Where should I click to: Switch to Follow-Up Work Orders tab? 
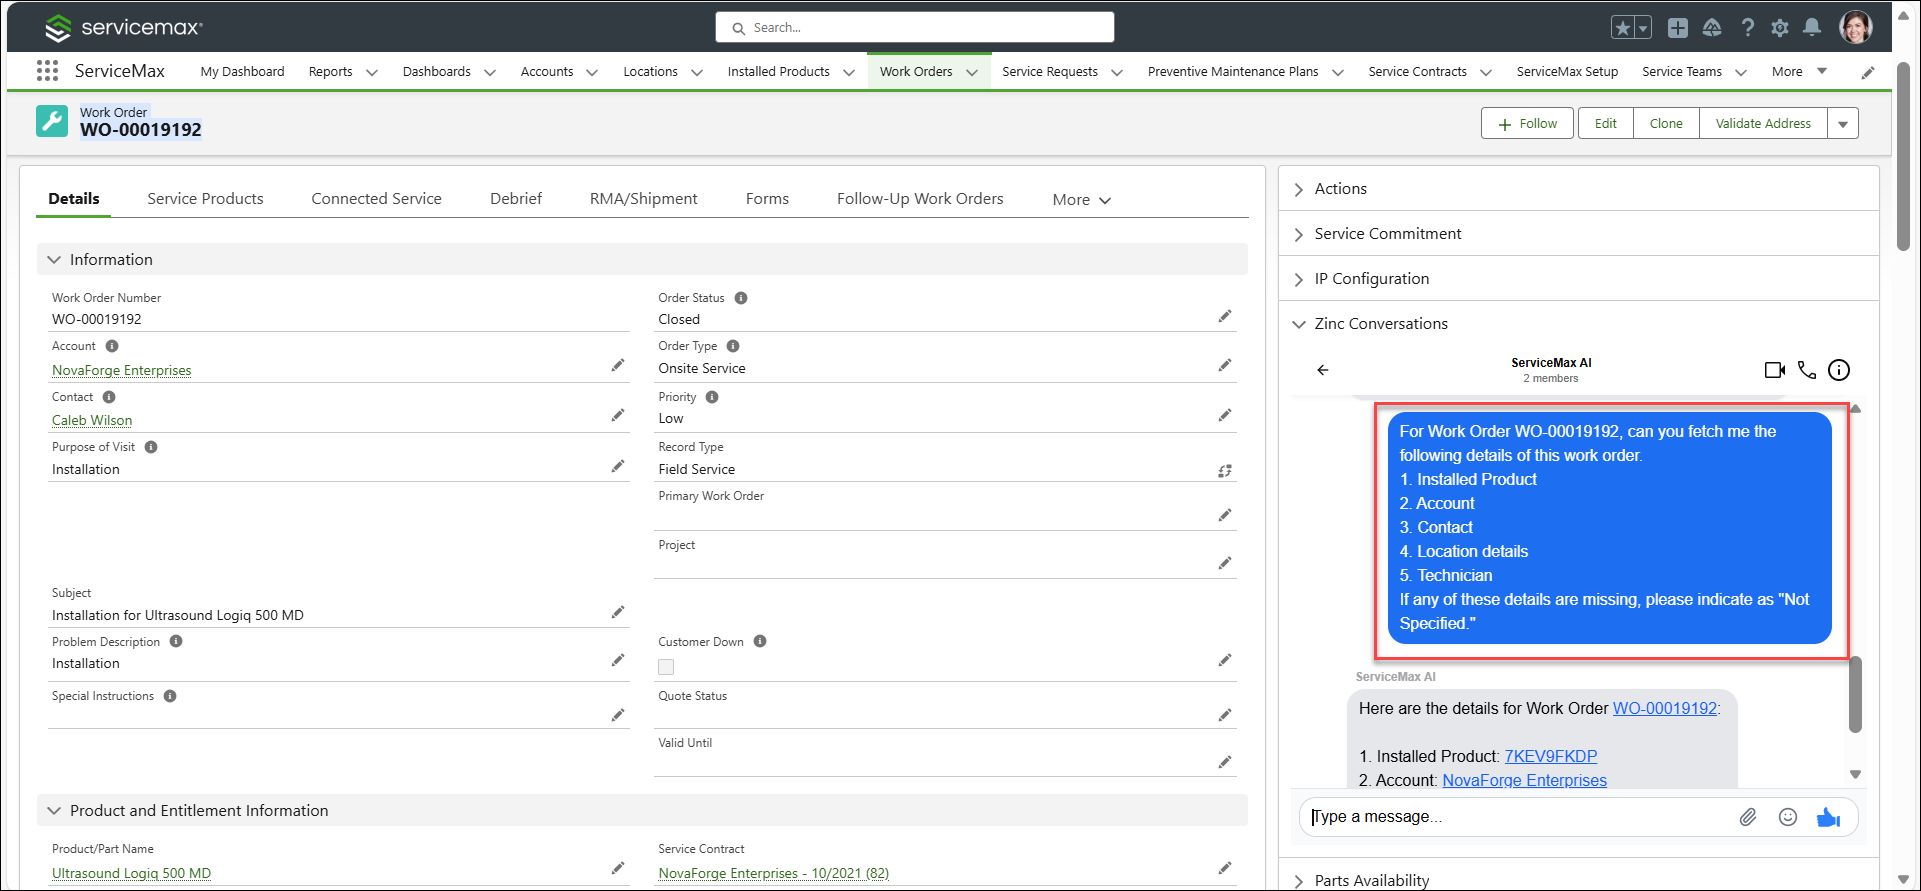click(920, 199)
